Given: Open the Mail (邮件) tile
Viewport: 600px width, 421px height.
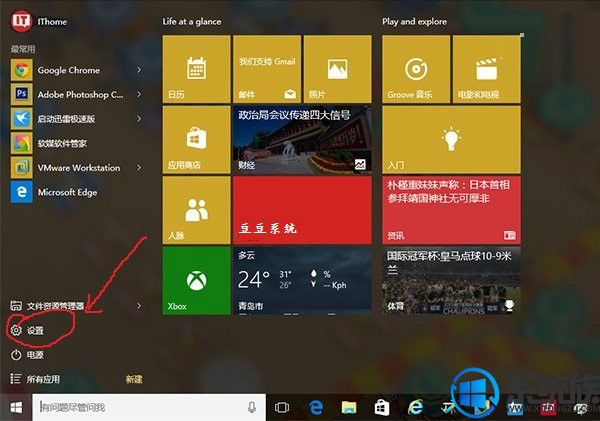Looking at the screenshot, I should pyautogui.click(x=267, y=69).
